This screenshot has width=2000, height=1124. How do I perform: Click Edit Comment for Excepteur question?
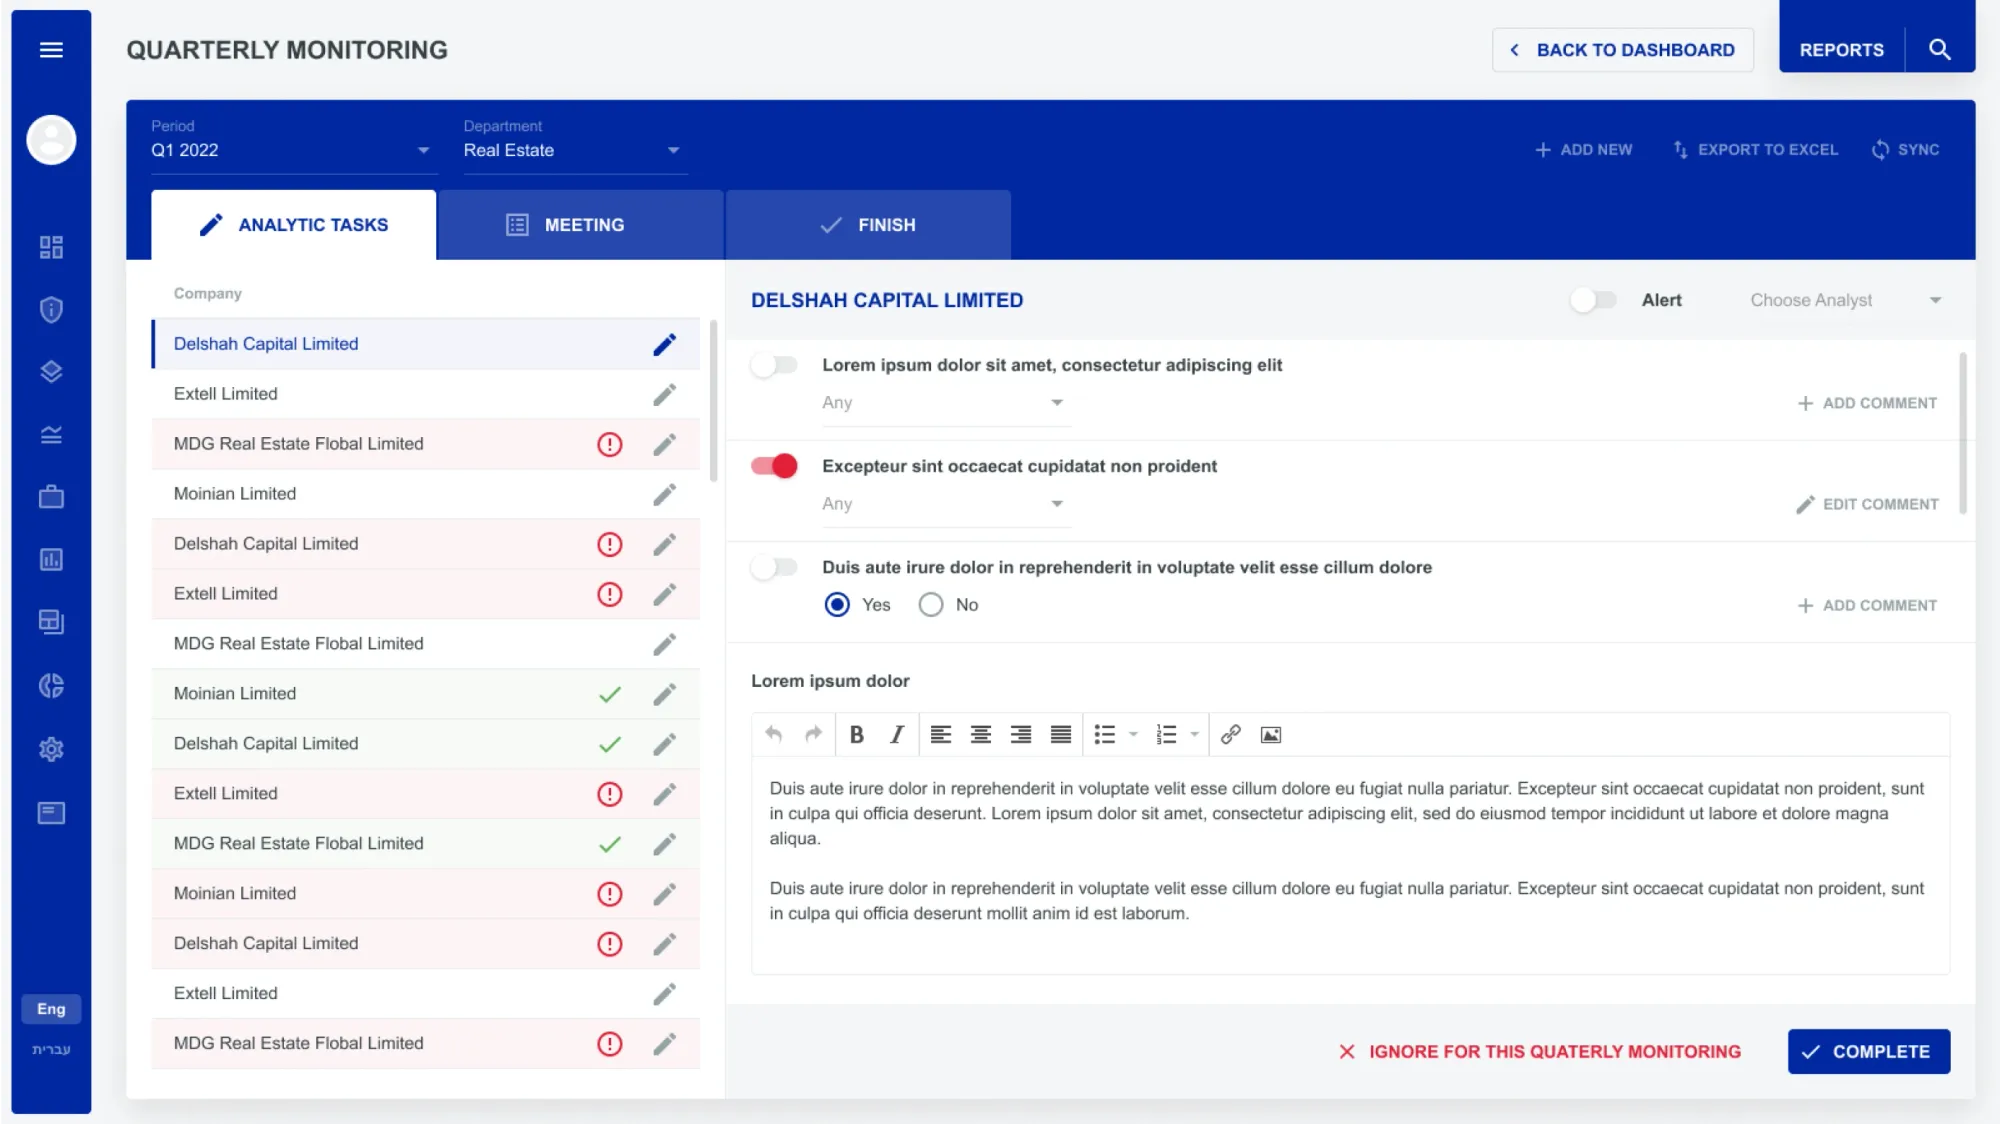[1868, 504]
